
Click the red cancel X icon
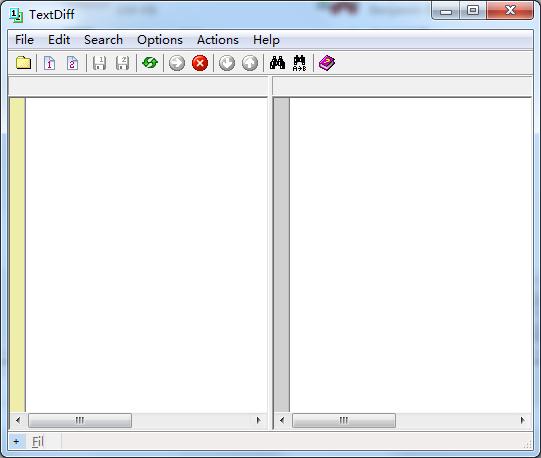pos(200,63)
